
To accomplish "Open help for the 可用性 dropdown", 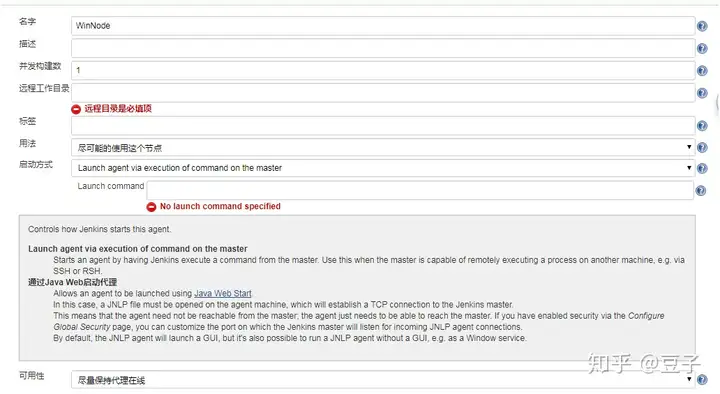I will [702, 379].
